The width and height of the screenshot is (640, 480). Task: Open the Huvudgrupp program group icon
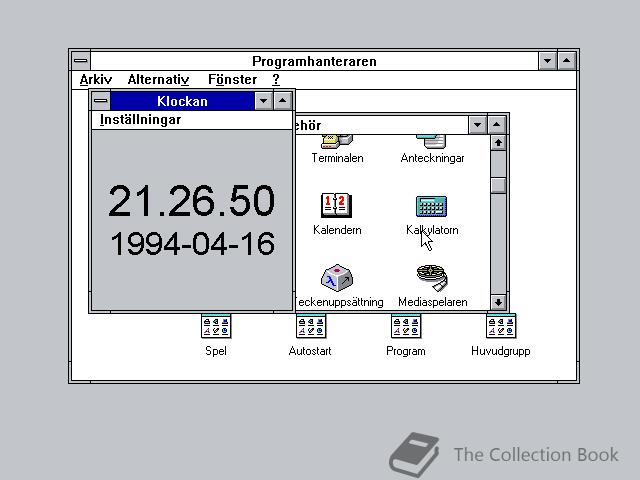pyautogui.click(x=501, y=327)
